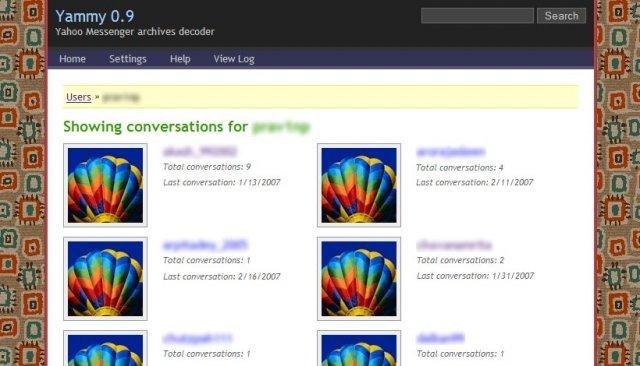Open username link above Total conversations: 4
Viewport: 640px width, 366px height.
451,152
